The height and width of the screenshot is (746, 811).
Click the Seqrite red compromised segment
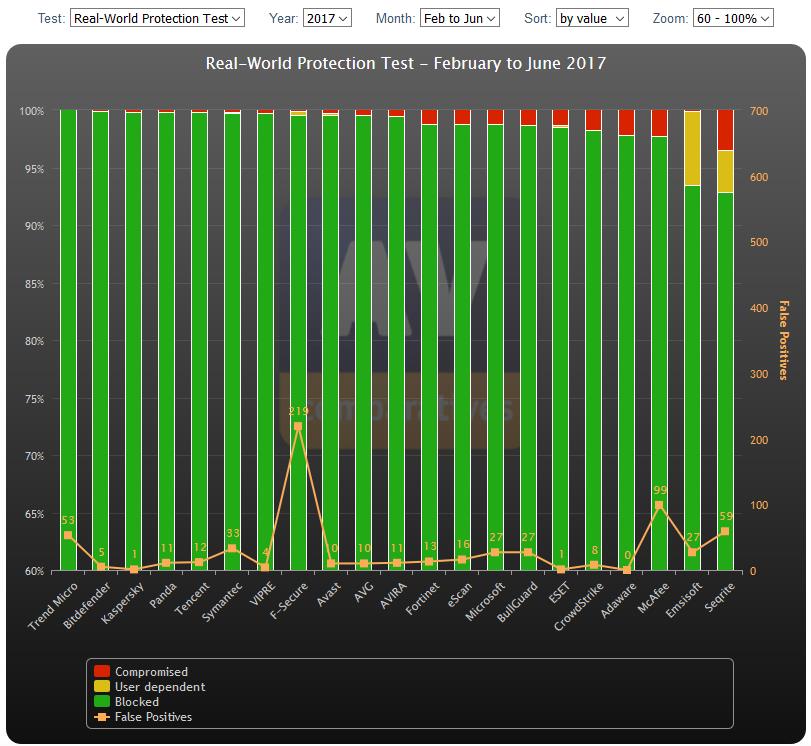pos(725,130)
